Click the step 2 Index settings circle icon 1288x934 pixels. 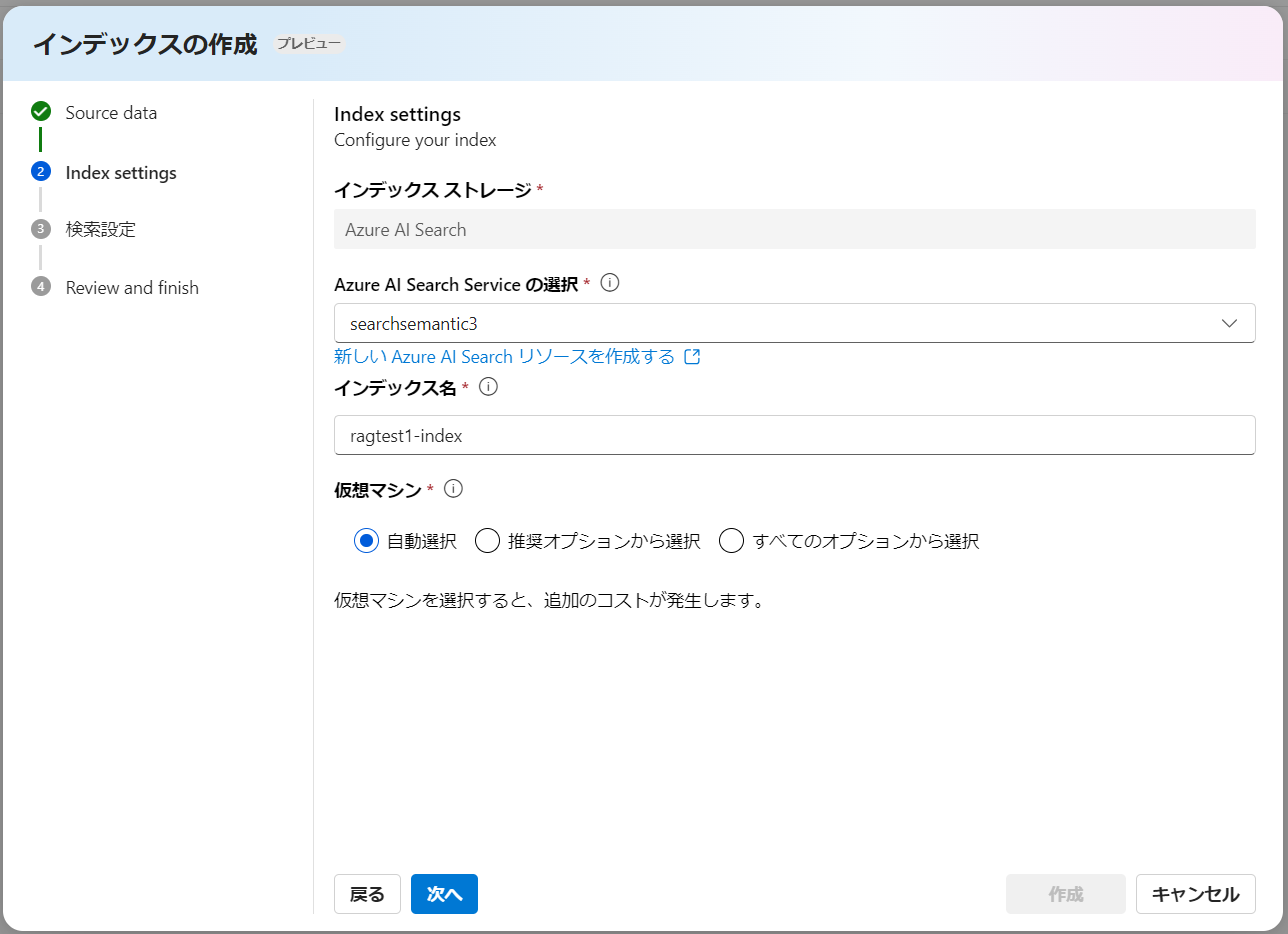point(41,171)
